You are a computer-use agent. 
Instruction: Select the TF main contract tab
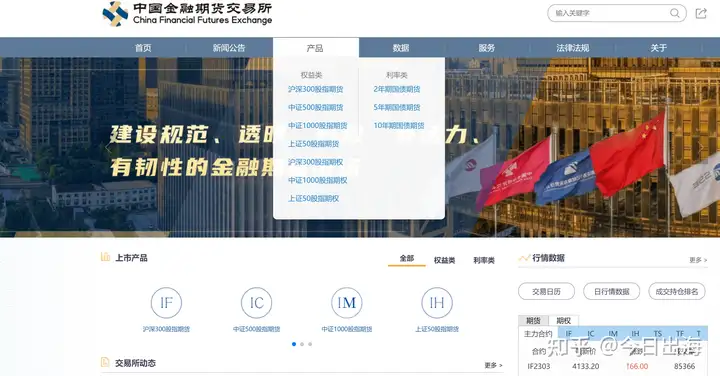[x=680, y=334]
